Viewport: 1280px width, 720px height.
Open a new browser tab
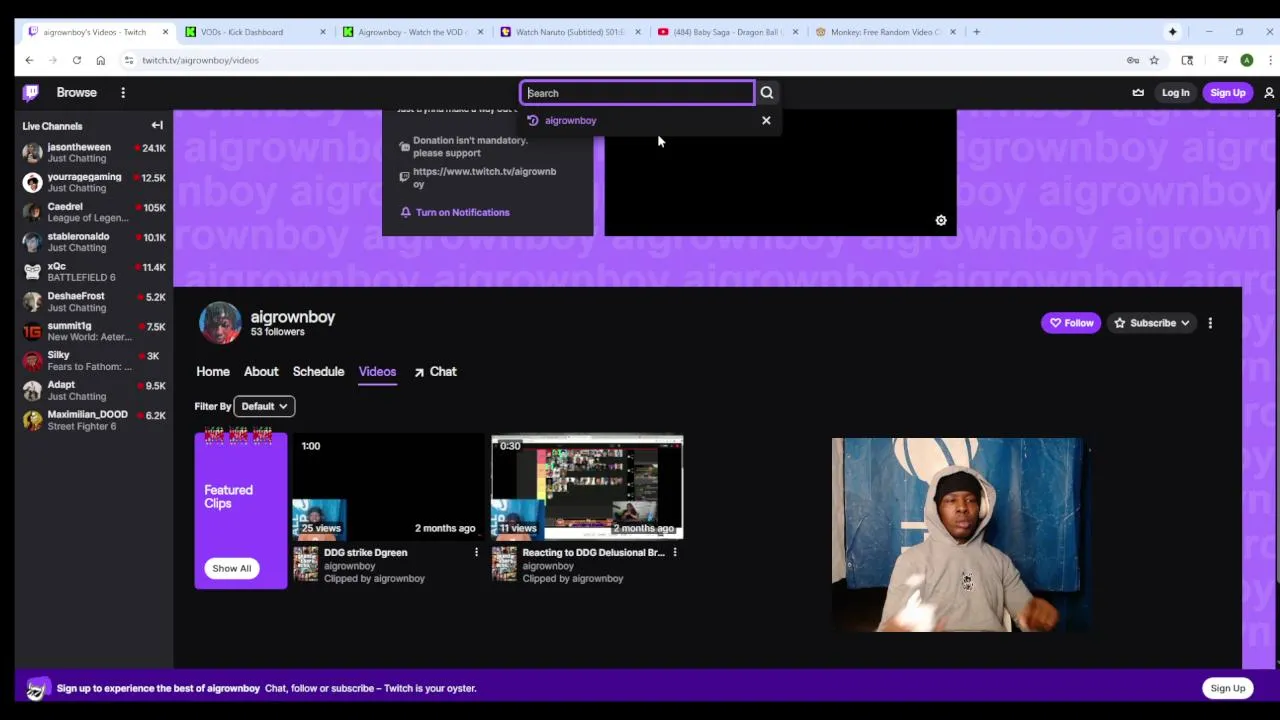click(977, 32)
